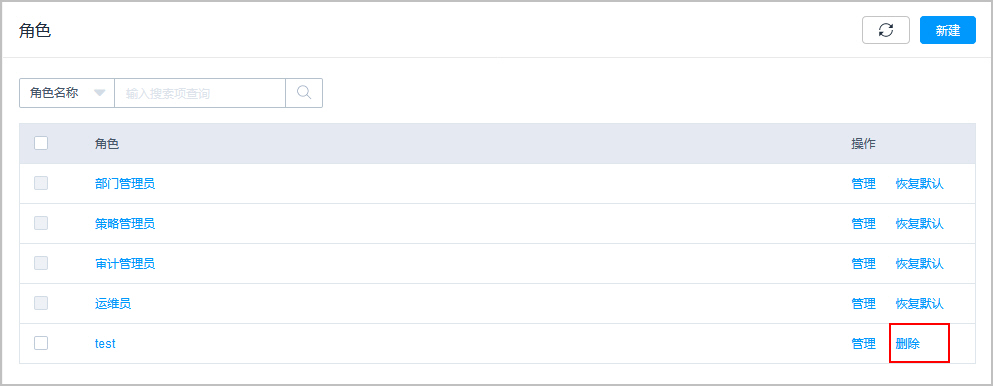Viewport: 993px width, 386px height.
Task: Click 删除 for the test role
Action: pyautogui.click(x=908, y=344)
